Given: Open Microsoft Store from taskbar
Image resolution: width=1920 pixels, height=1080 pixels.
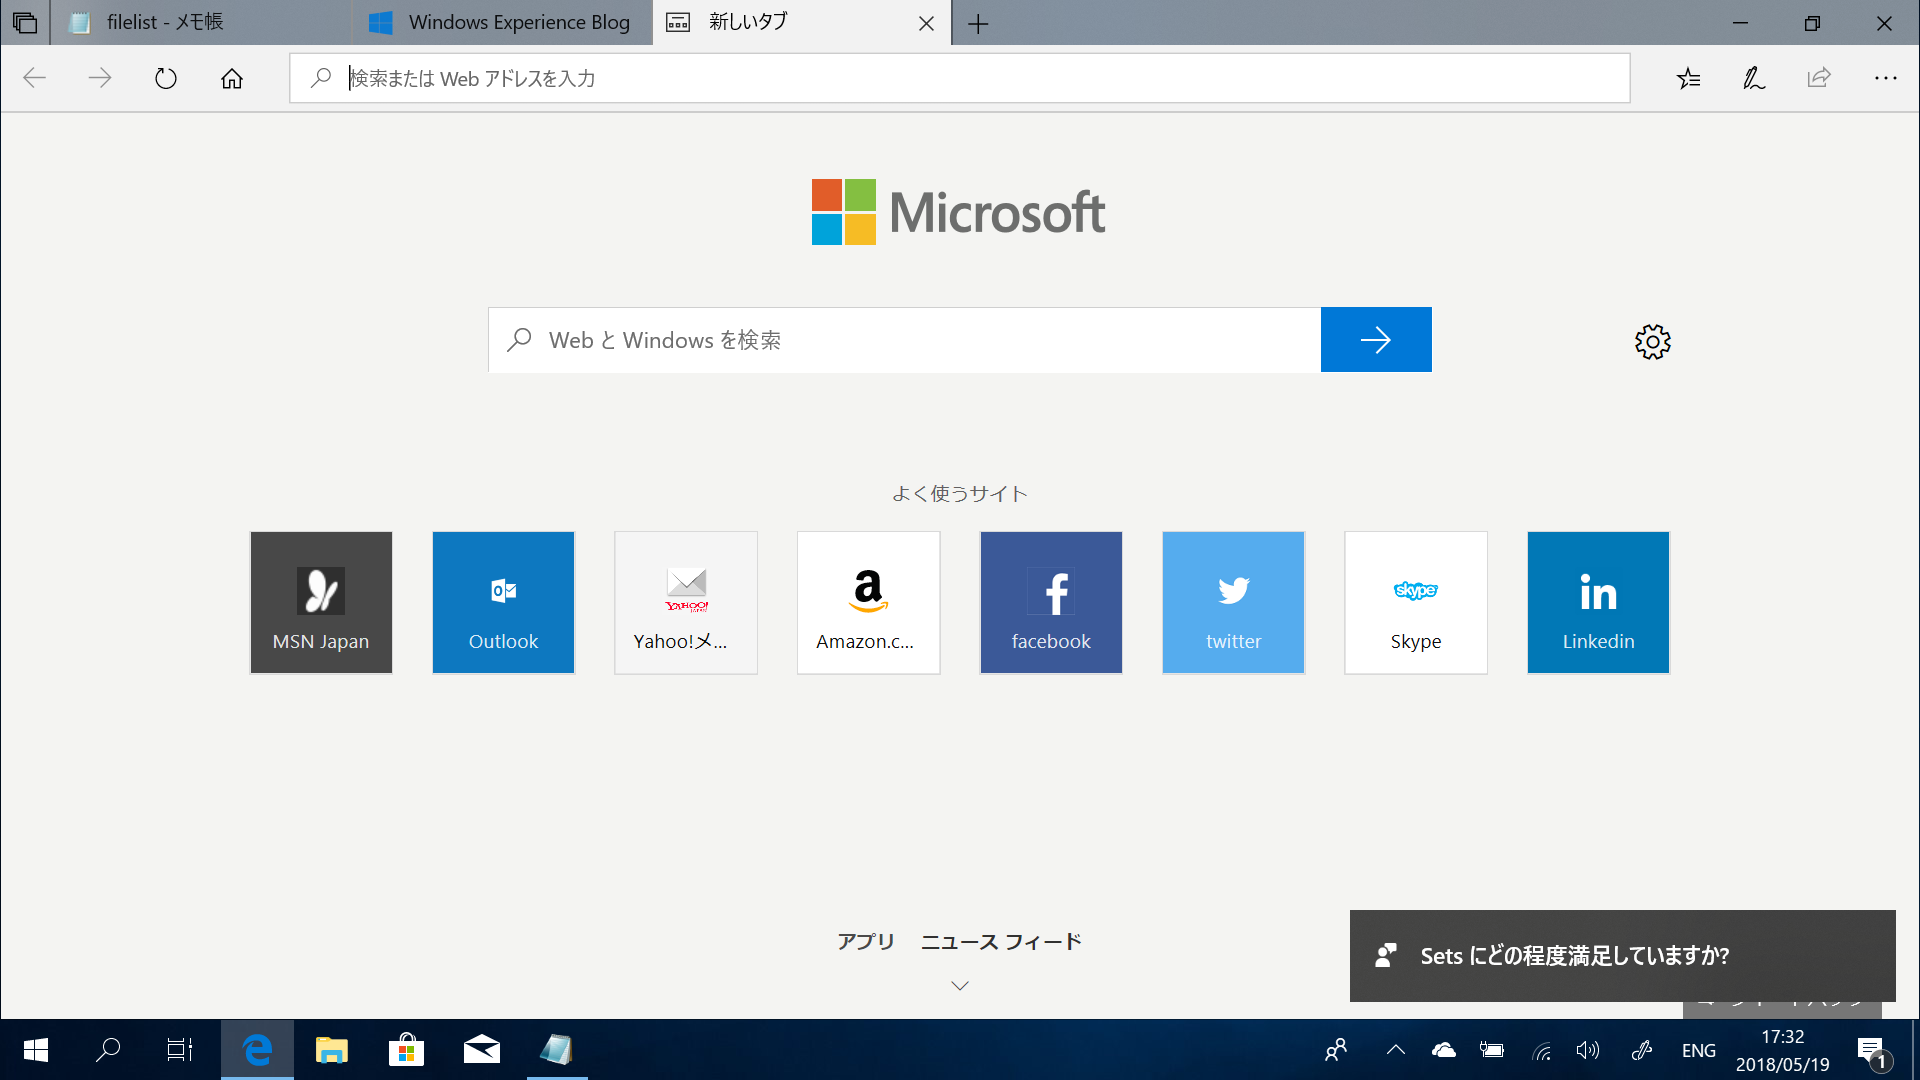Looking at the screenshot, I should (x=406, y=1050).
